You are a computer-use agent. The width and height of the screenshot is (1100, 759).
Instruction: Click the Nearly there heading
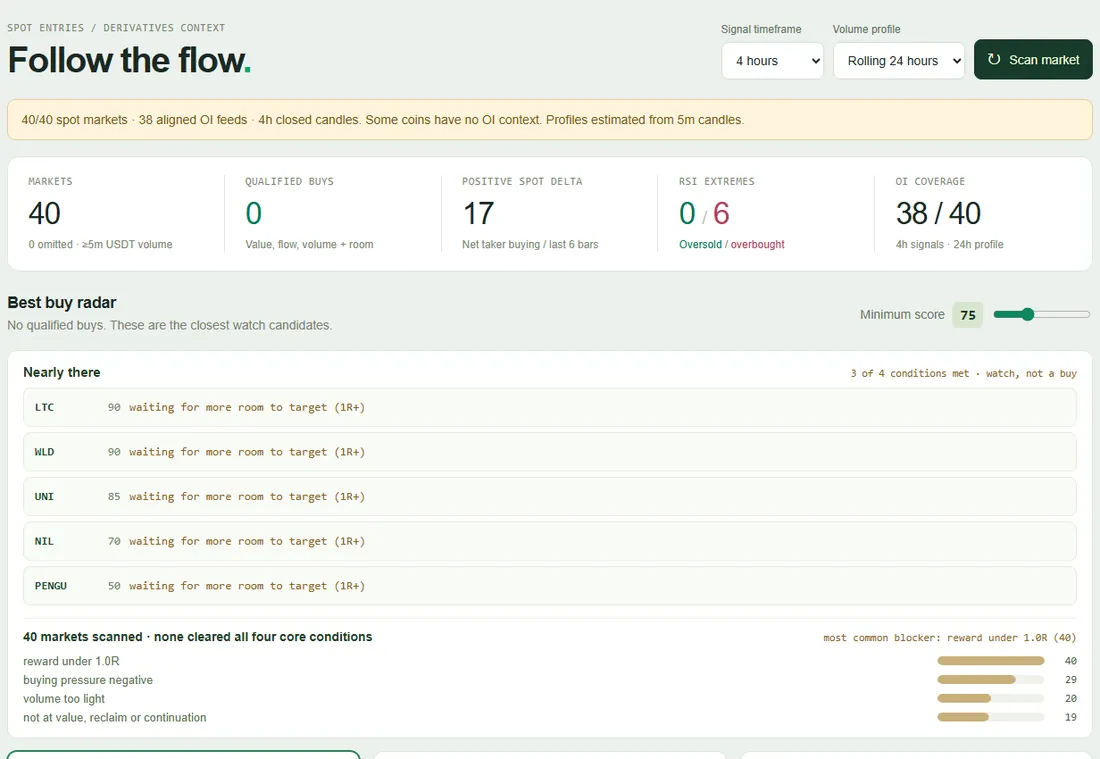coord(62,372)
